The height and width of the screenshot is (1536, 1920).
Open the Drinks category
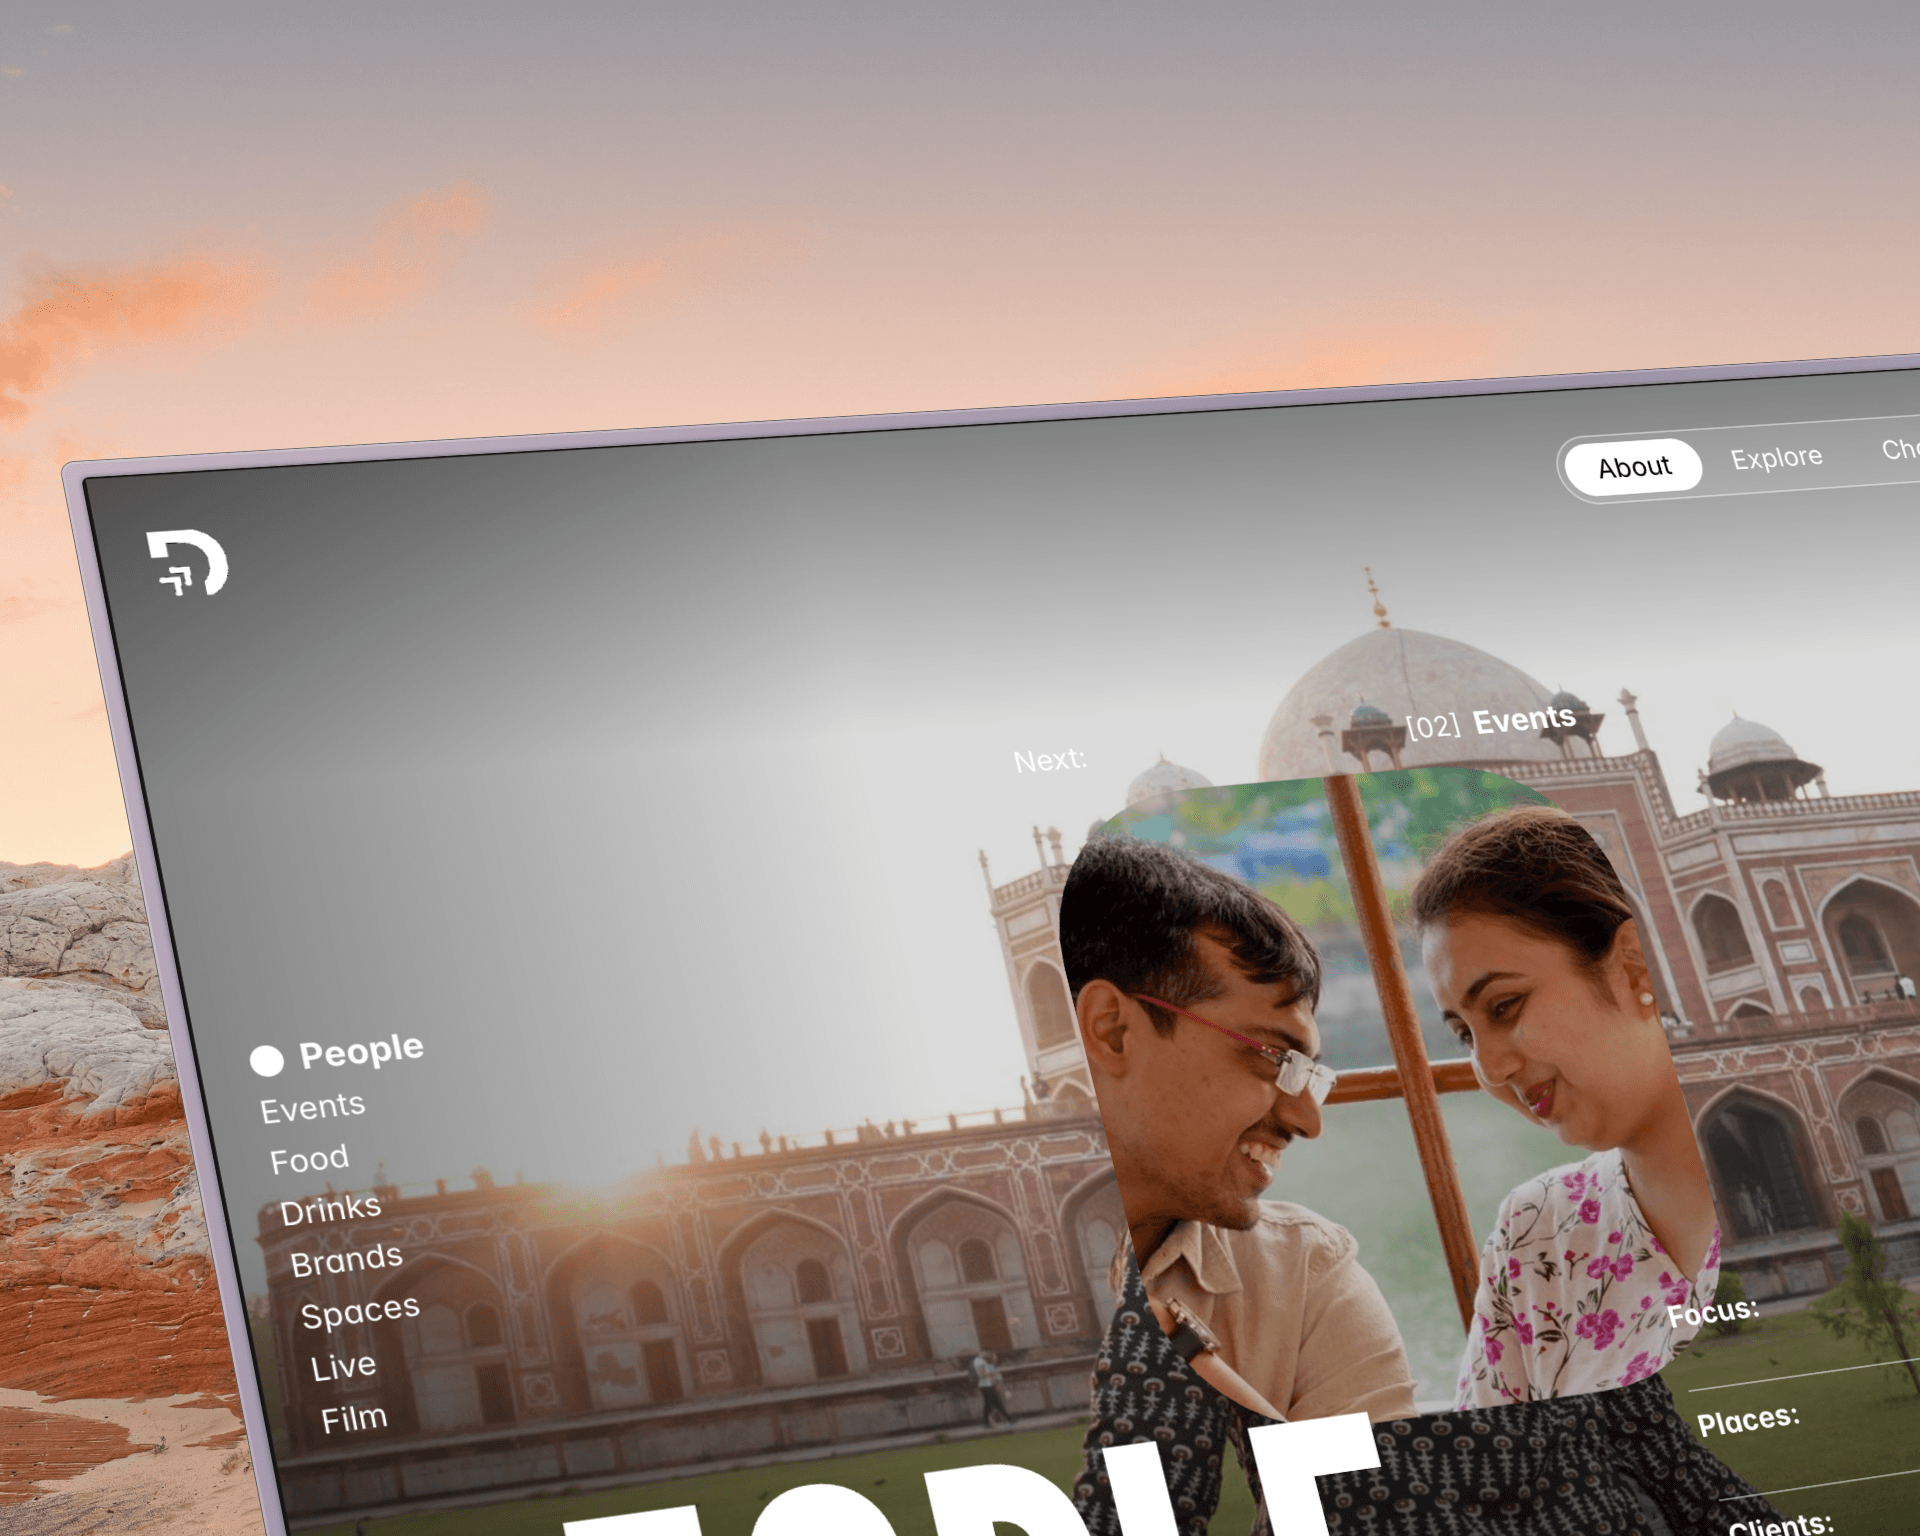(x=331, y=1210)
